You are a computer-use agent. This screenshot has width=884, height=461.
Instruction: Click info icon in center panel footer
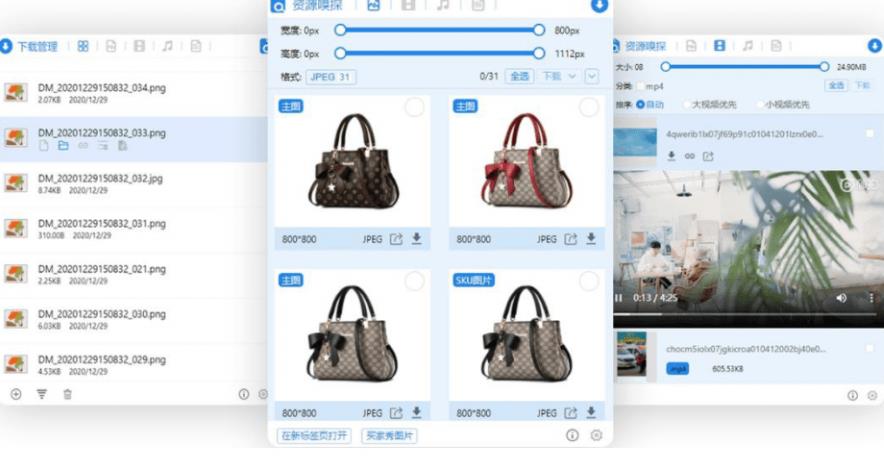coord(572,435)
